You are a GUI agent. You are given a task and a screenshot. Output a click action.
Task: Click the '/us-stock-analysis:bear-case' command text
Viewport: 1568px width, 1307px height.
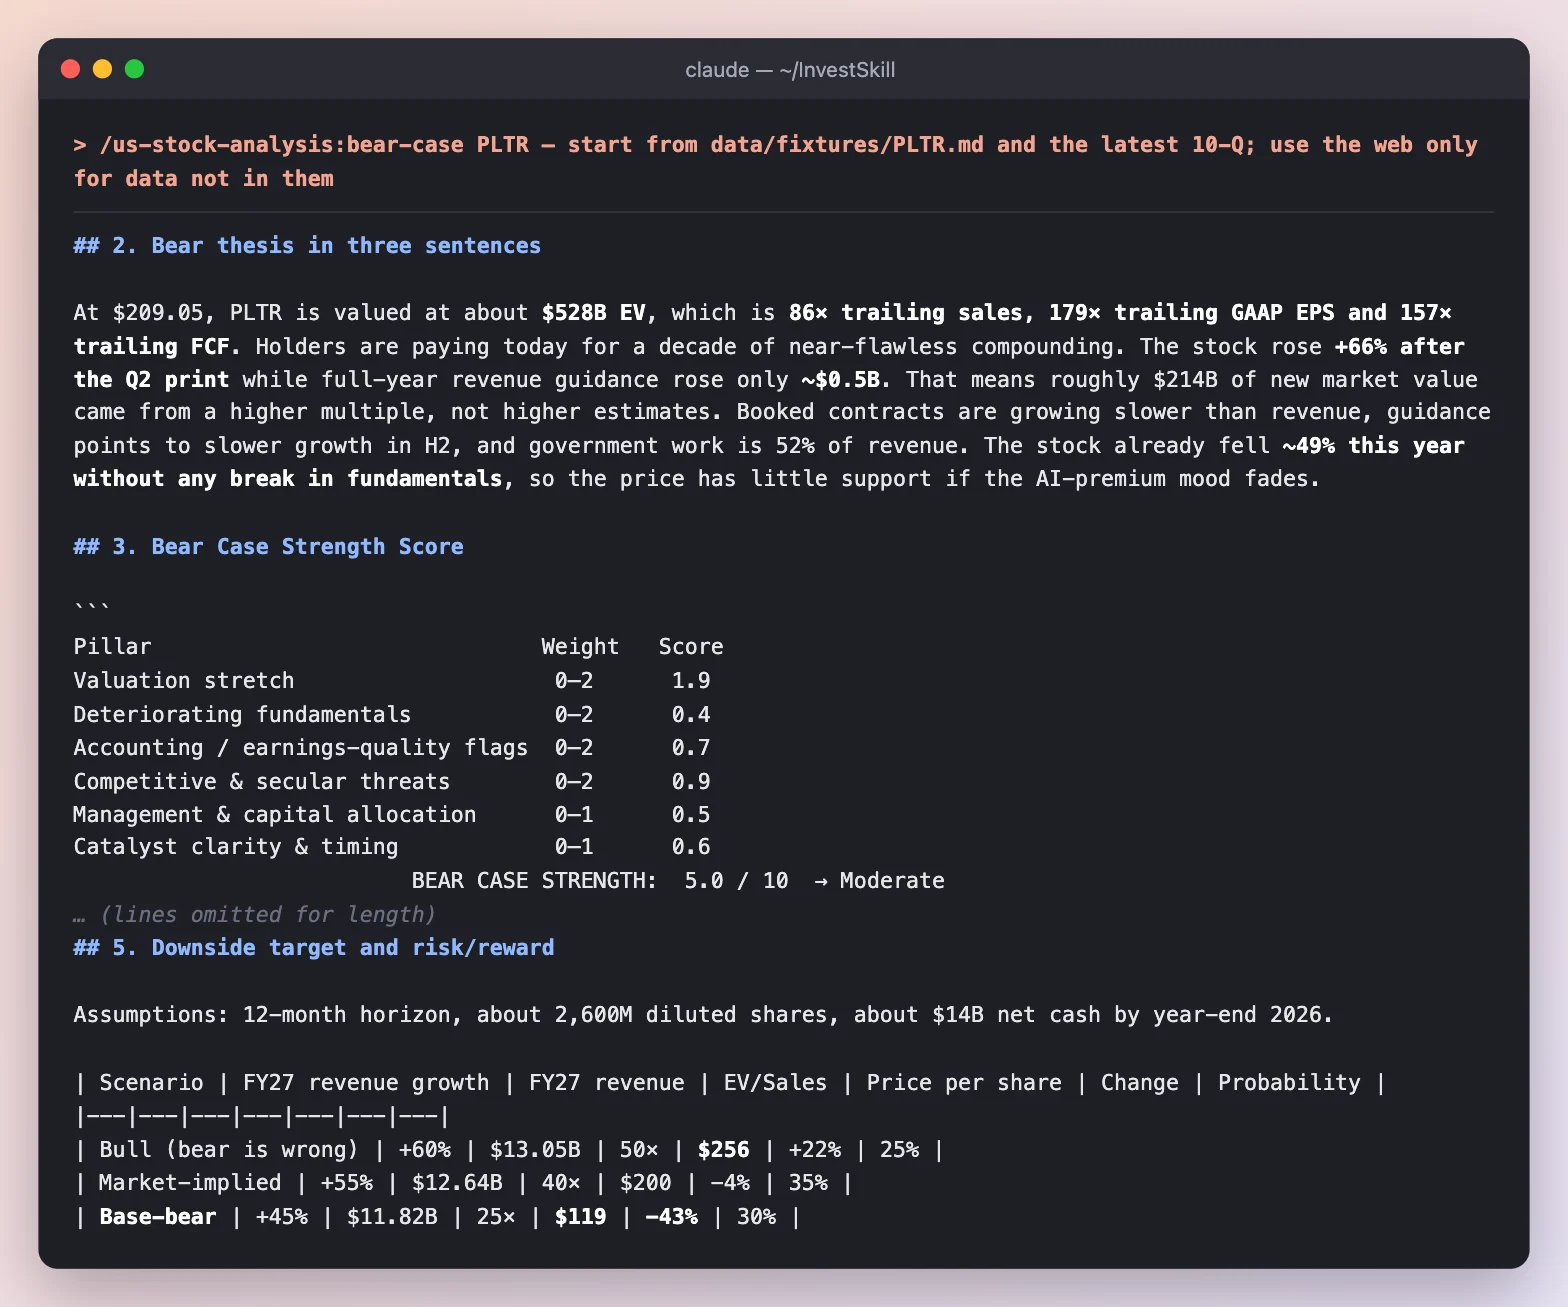click(x=282, y=145)
